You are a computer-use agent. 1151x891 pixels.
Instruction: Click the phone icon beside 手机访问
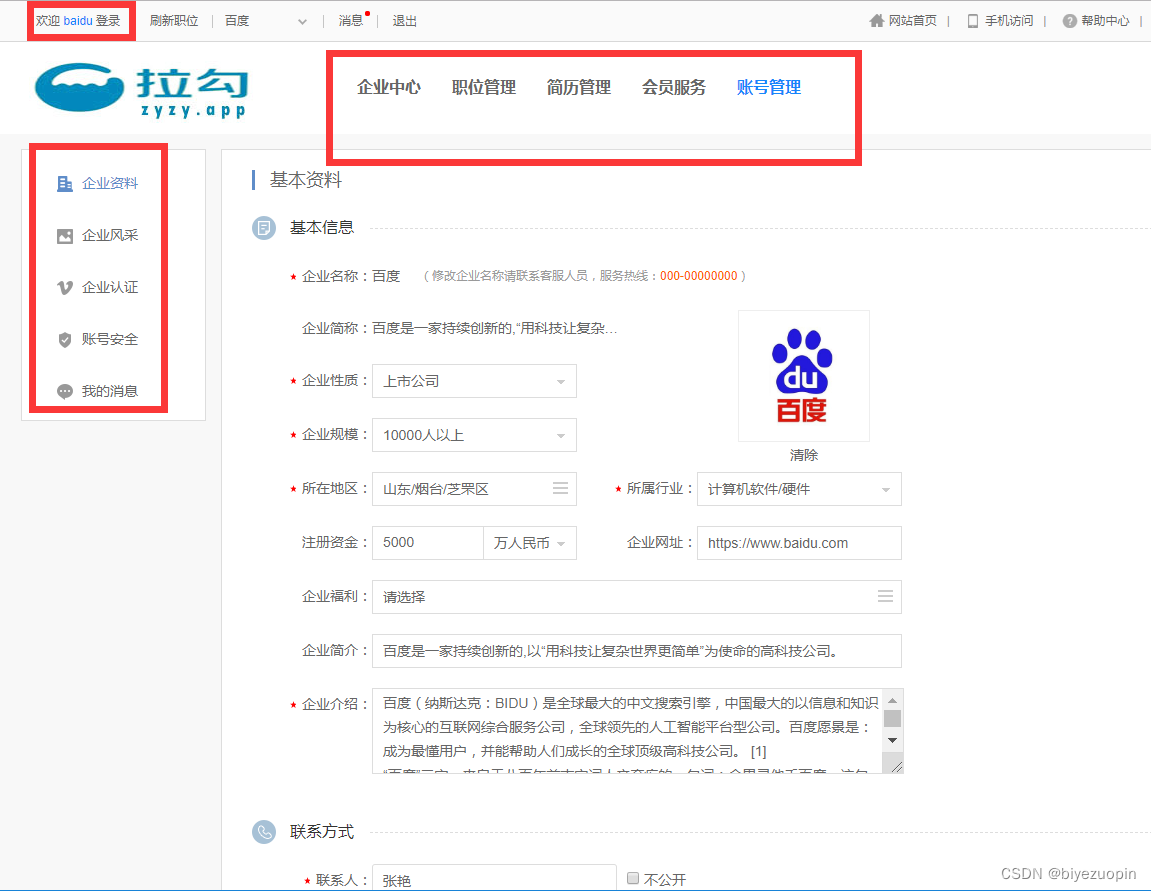(x=973, y=21)
